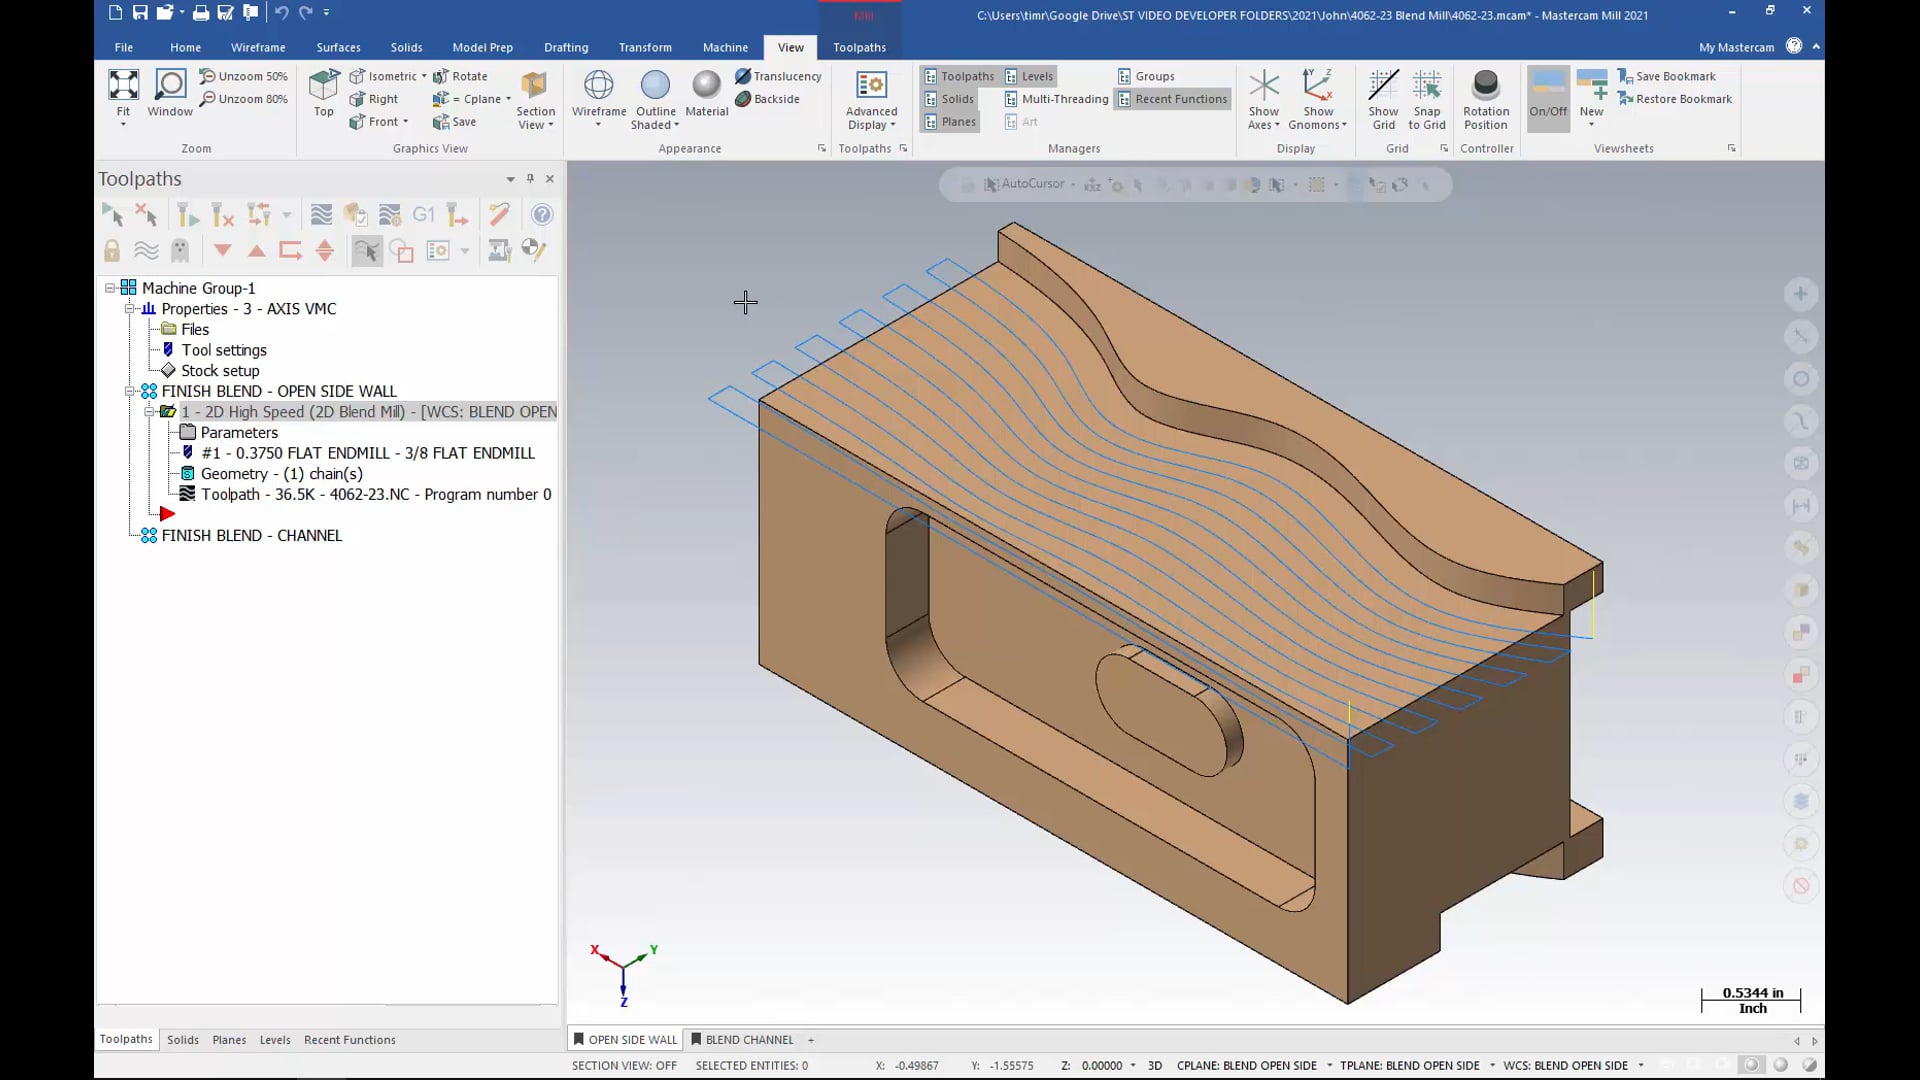
Task: Click the Toolpaths menu tab
Action: [860, 46]
